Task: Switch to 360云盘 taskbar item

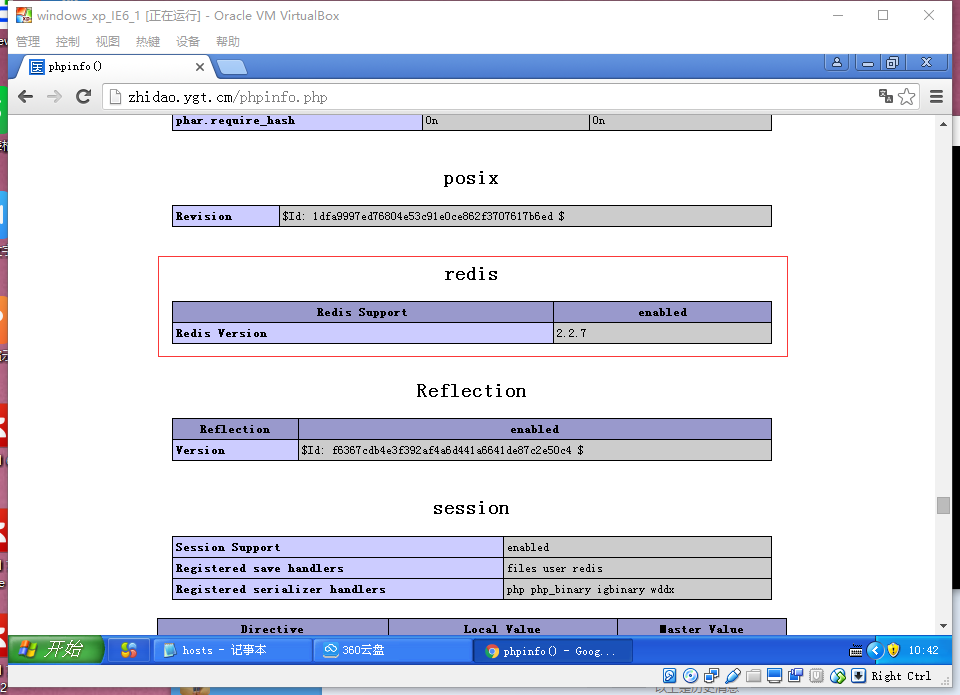Action: tap(392, 650)
